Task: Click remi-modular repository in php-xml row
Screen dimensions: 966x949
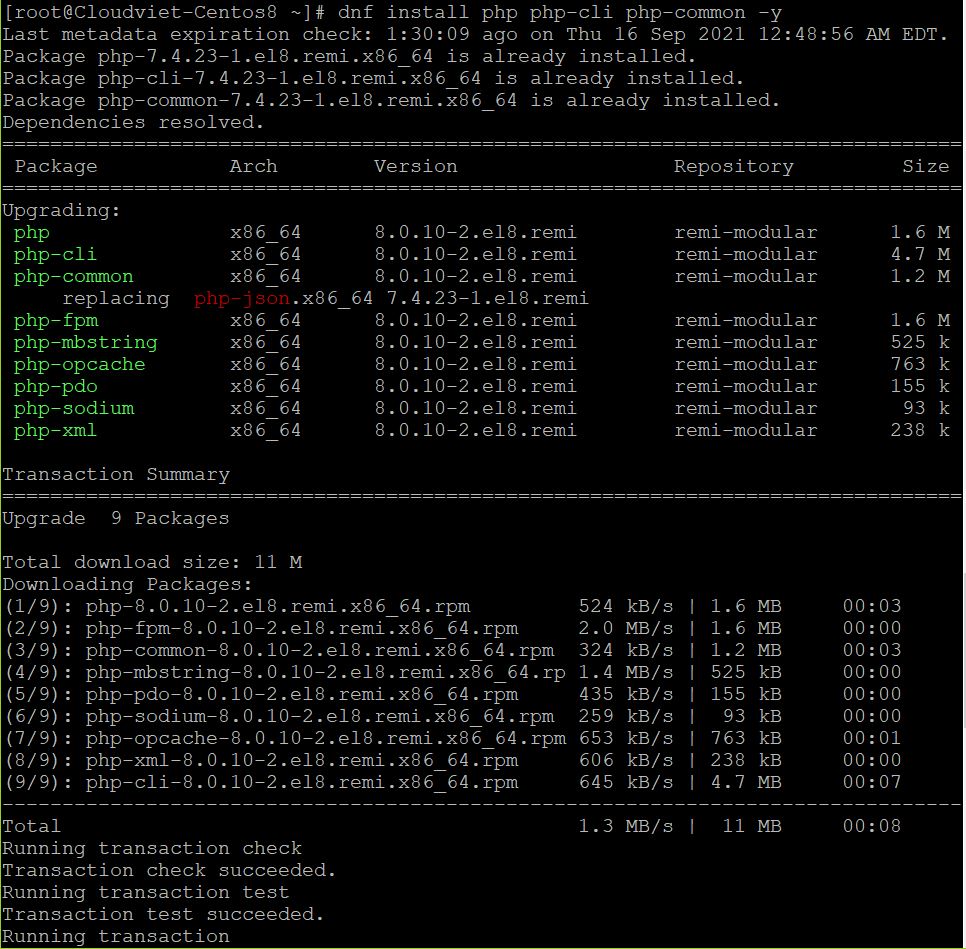Action: [745, 430]
